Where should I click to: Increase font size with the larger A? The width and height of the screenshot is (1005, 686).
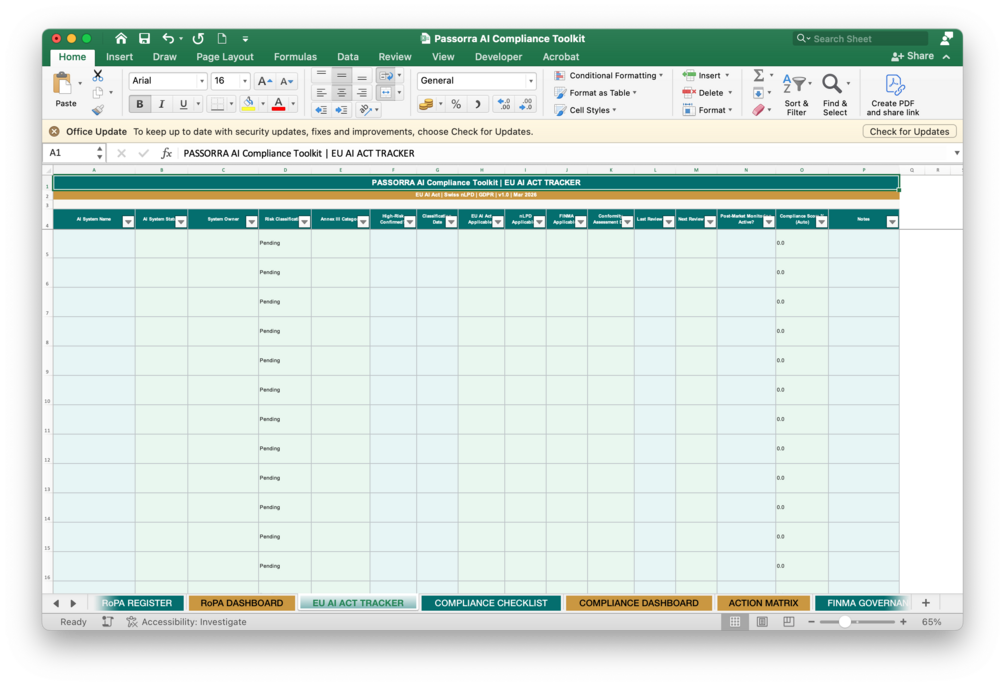[265, 81]
